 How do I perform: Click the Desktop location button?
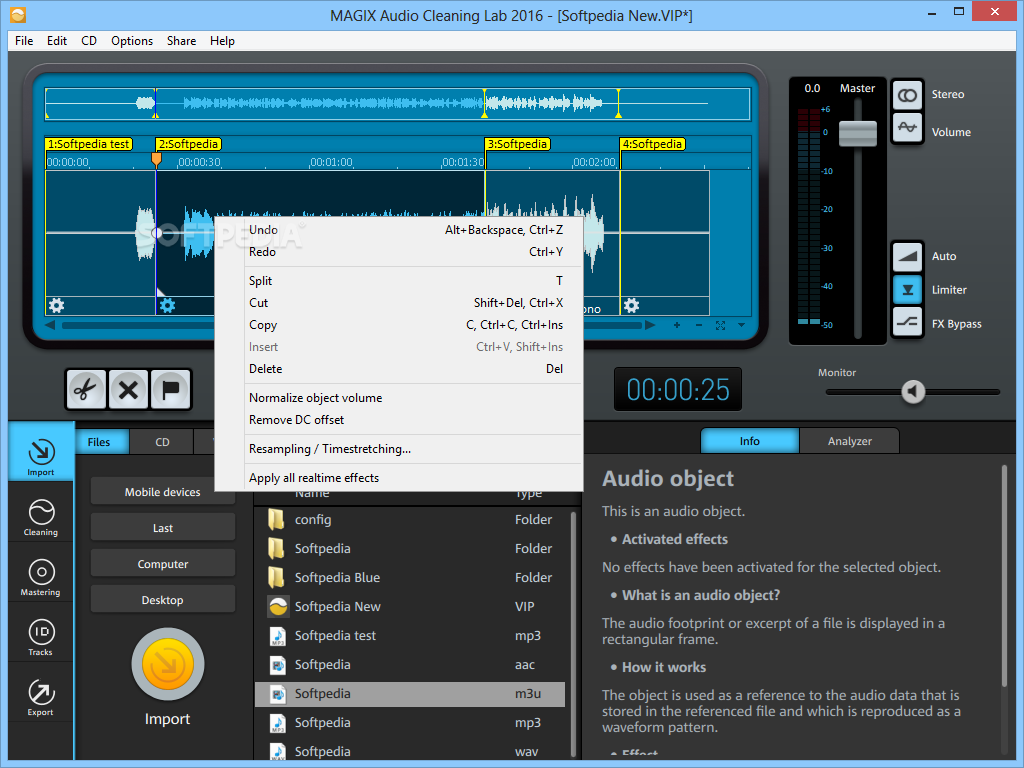click(x=163, y=600)
